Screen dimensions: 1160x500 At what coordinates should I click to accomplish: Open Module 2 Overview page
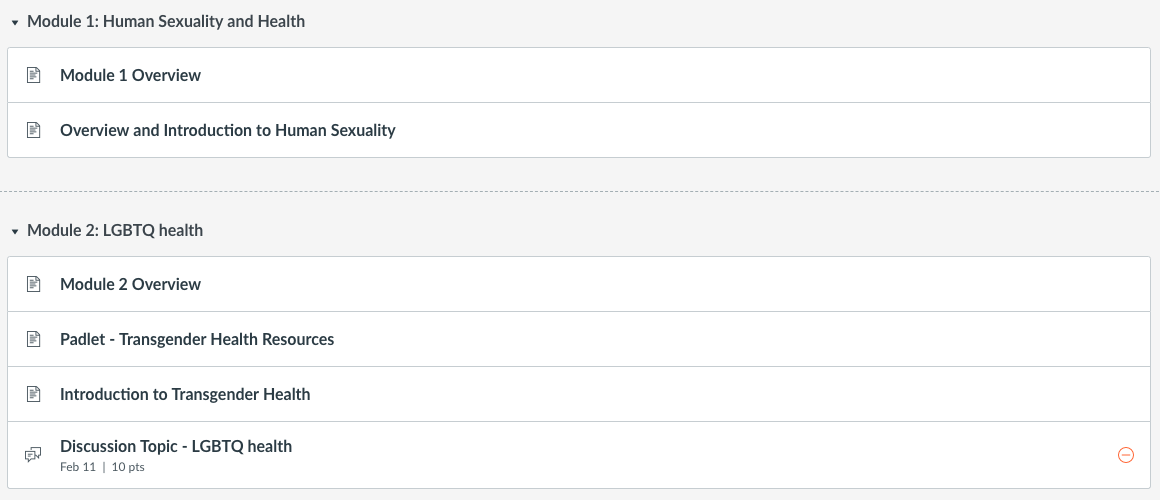(x=130, y=284)
